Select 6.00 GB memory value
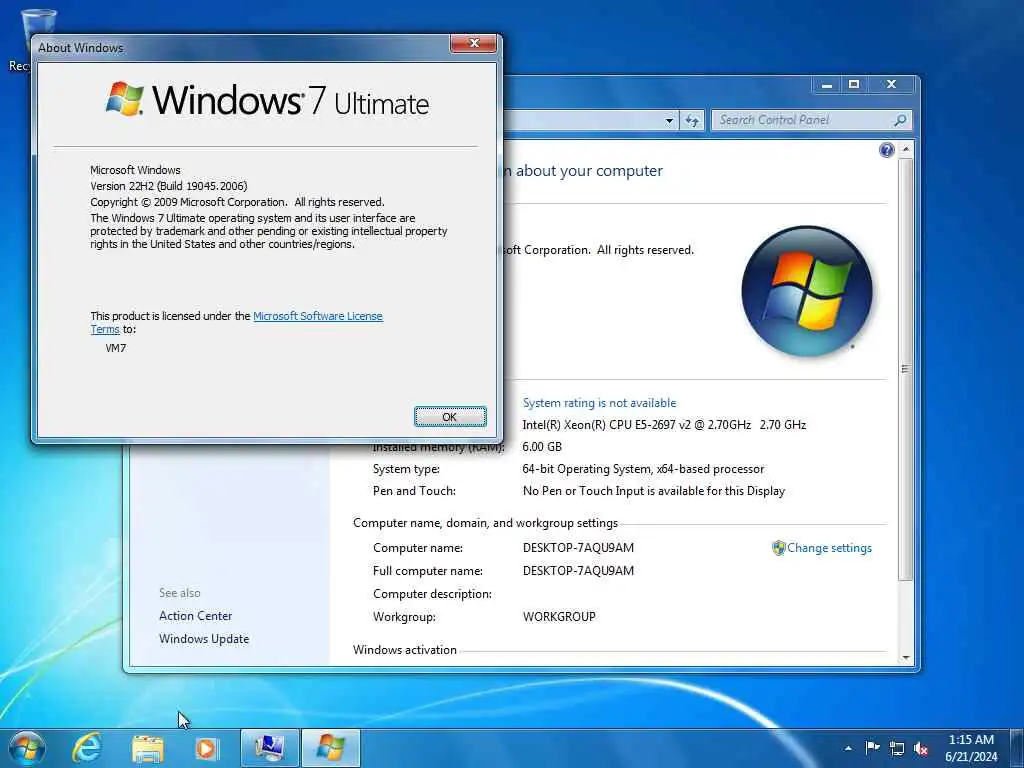 (542, 447)
